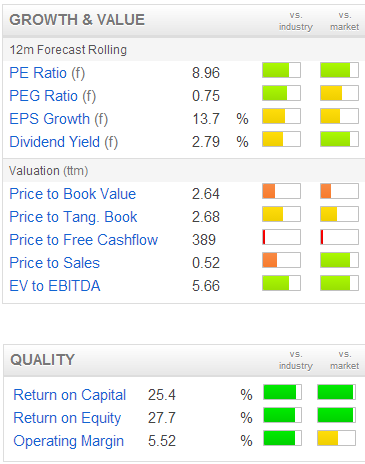Click Return on Capital vs. industry bar
The image size is (365, 464).
(282, 392)
